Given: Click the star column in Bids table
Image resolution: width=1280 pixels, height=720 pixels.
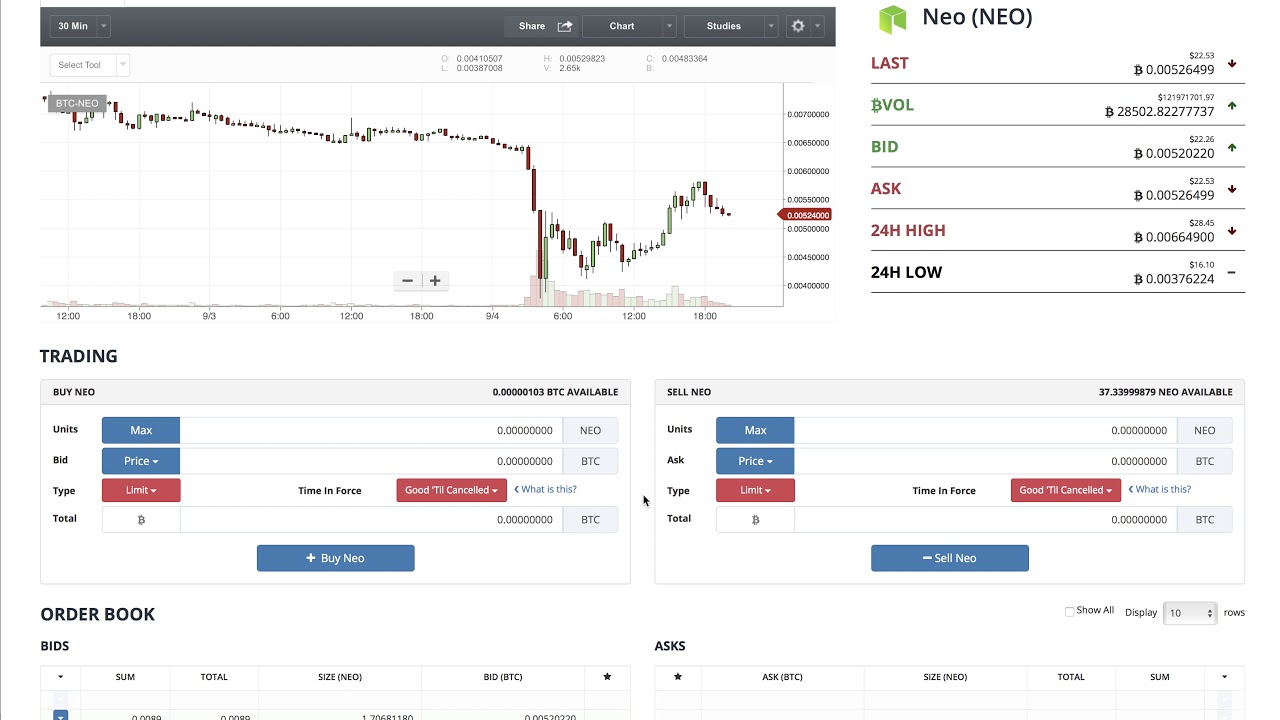Looking at the screenshot, I should click(x=607, y=677).
